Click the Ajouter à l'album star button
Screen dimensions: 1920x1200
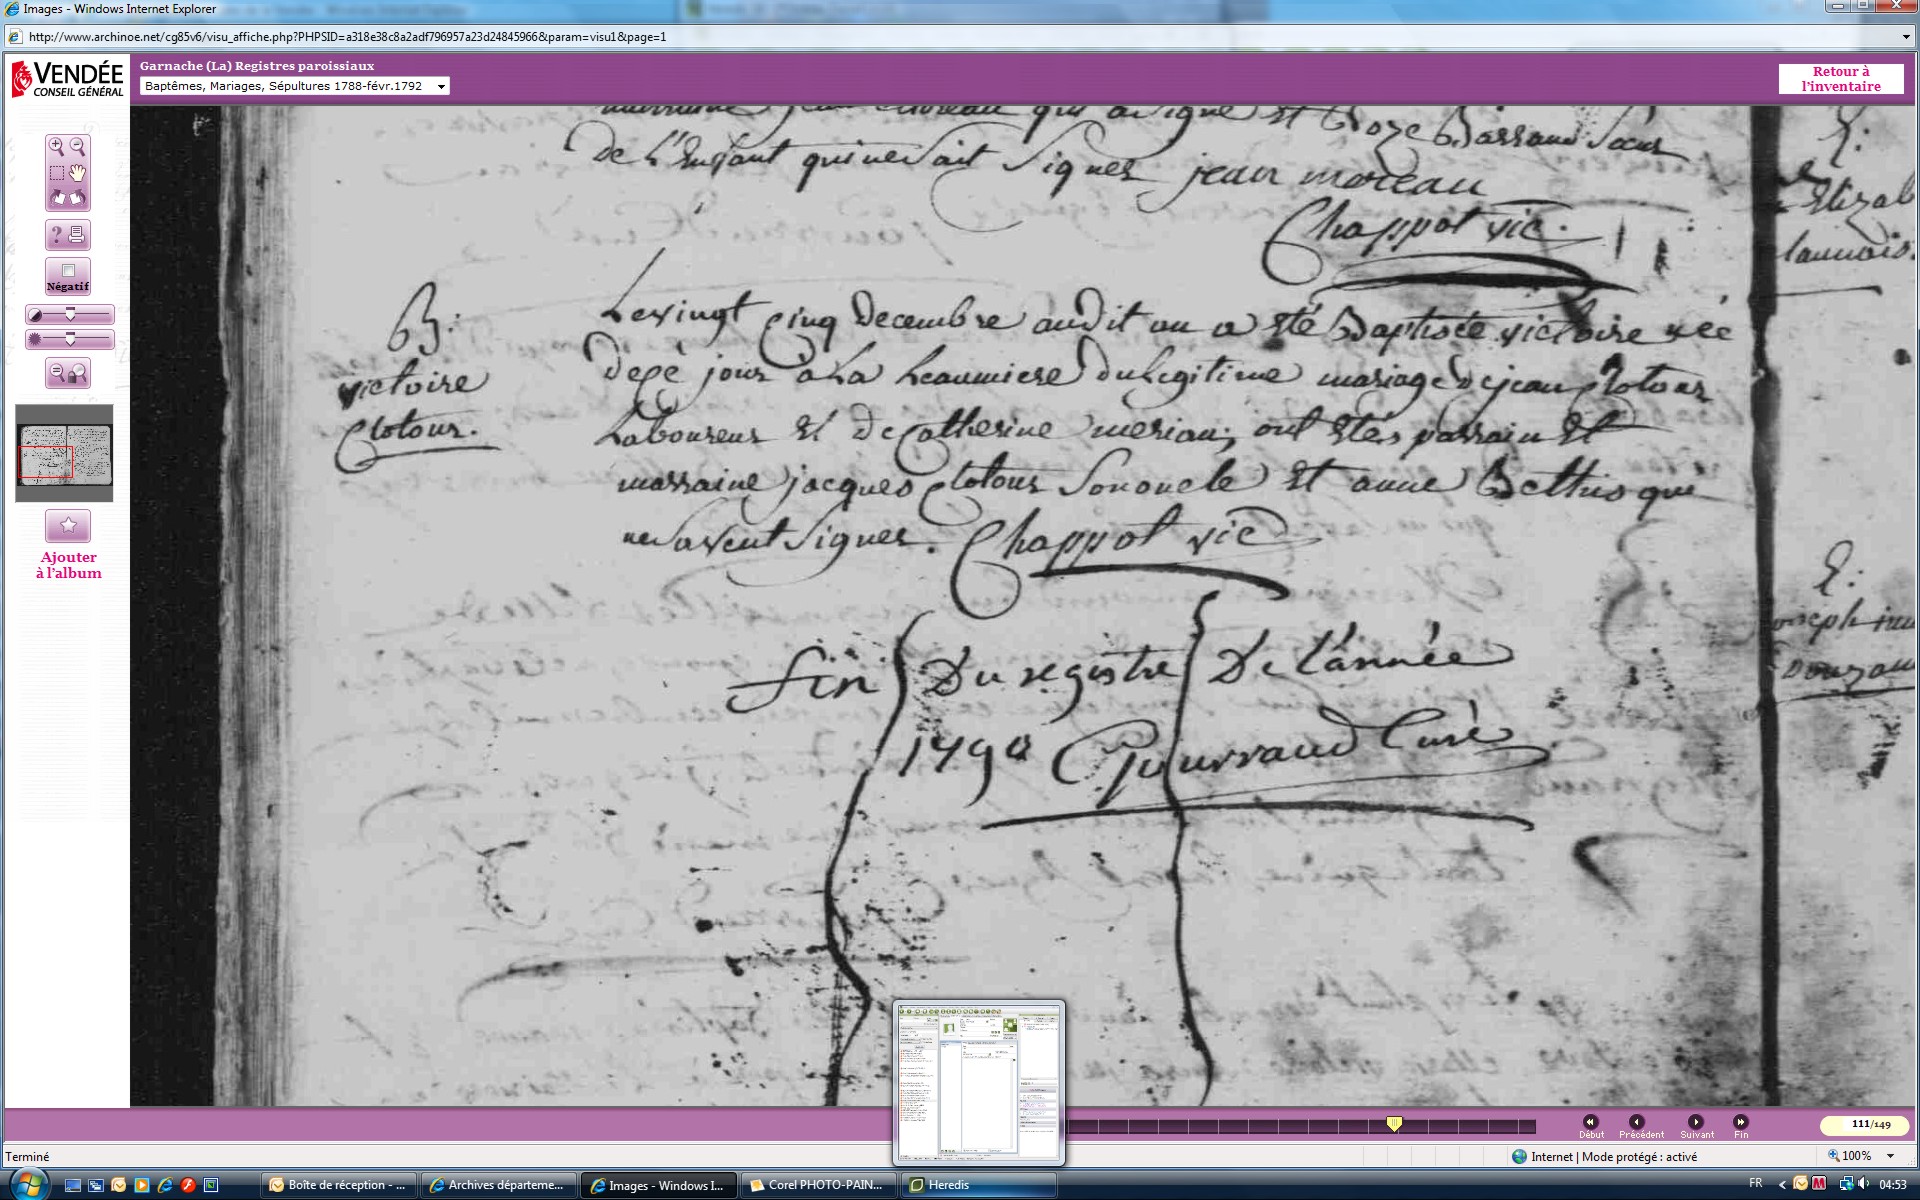[x=68, y=525]
